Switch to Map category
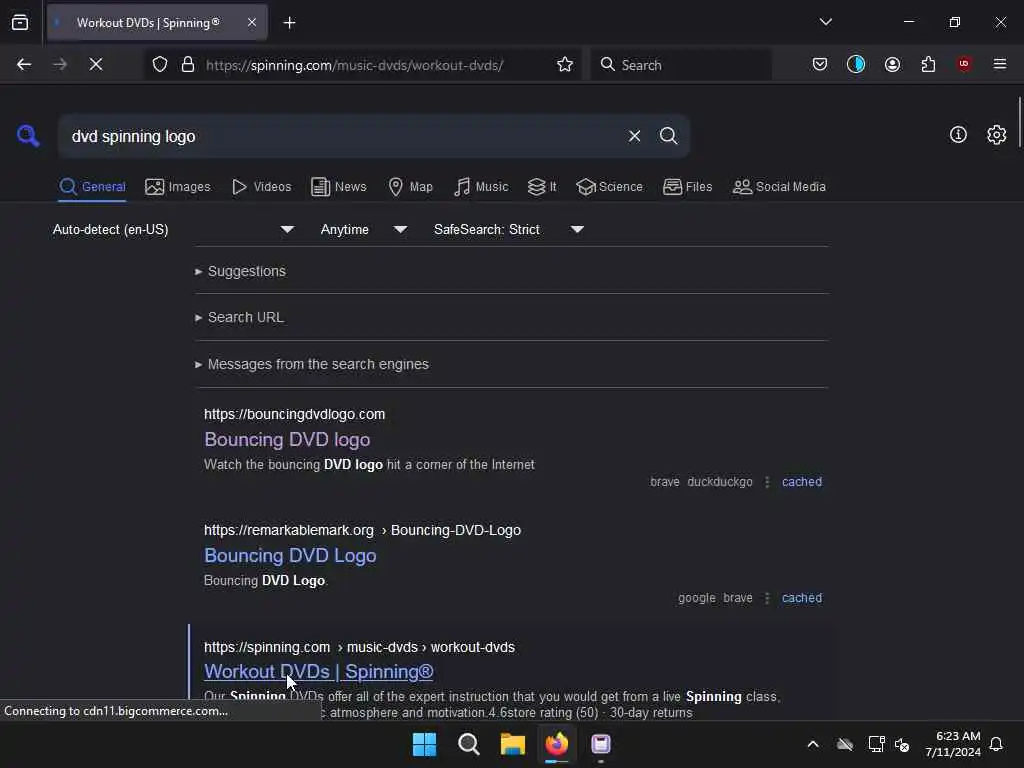 (x=410, y=187)
